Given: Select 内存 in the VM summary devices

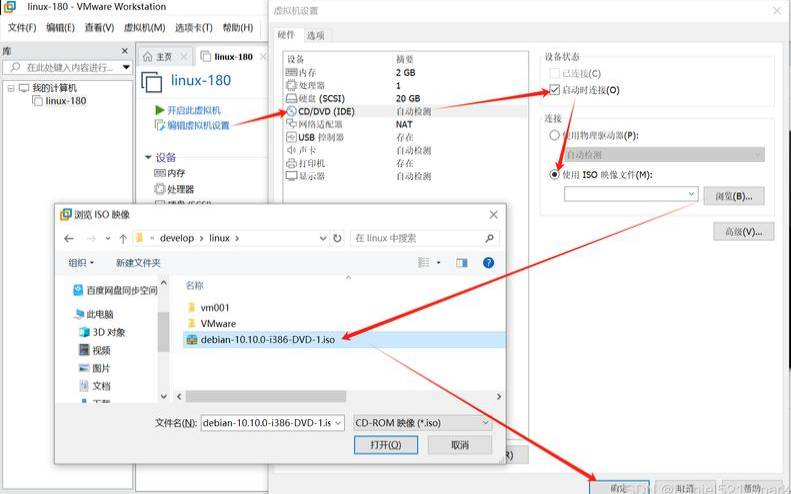Looking at the screenshot, I should click(x=170, y=173).
